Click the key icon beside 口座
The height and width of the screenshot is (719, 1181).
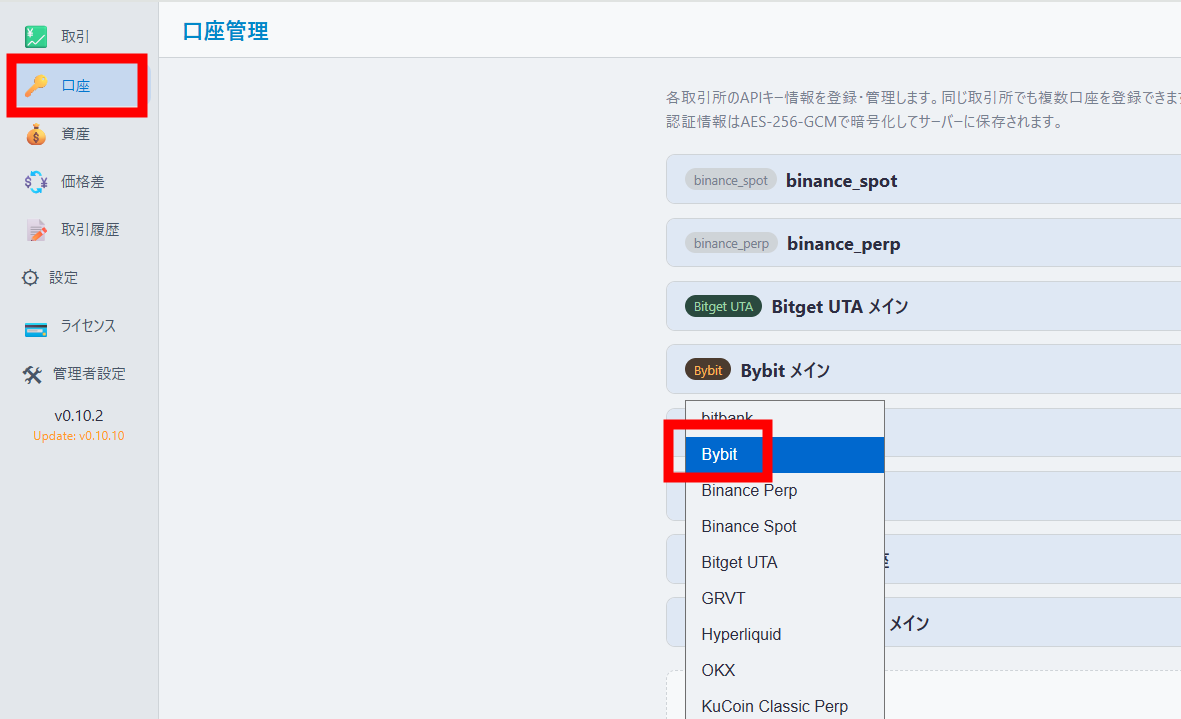tap(37, 86)
